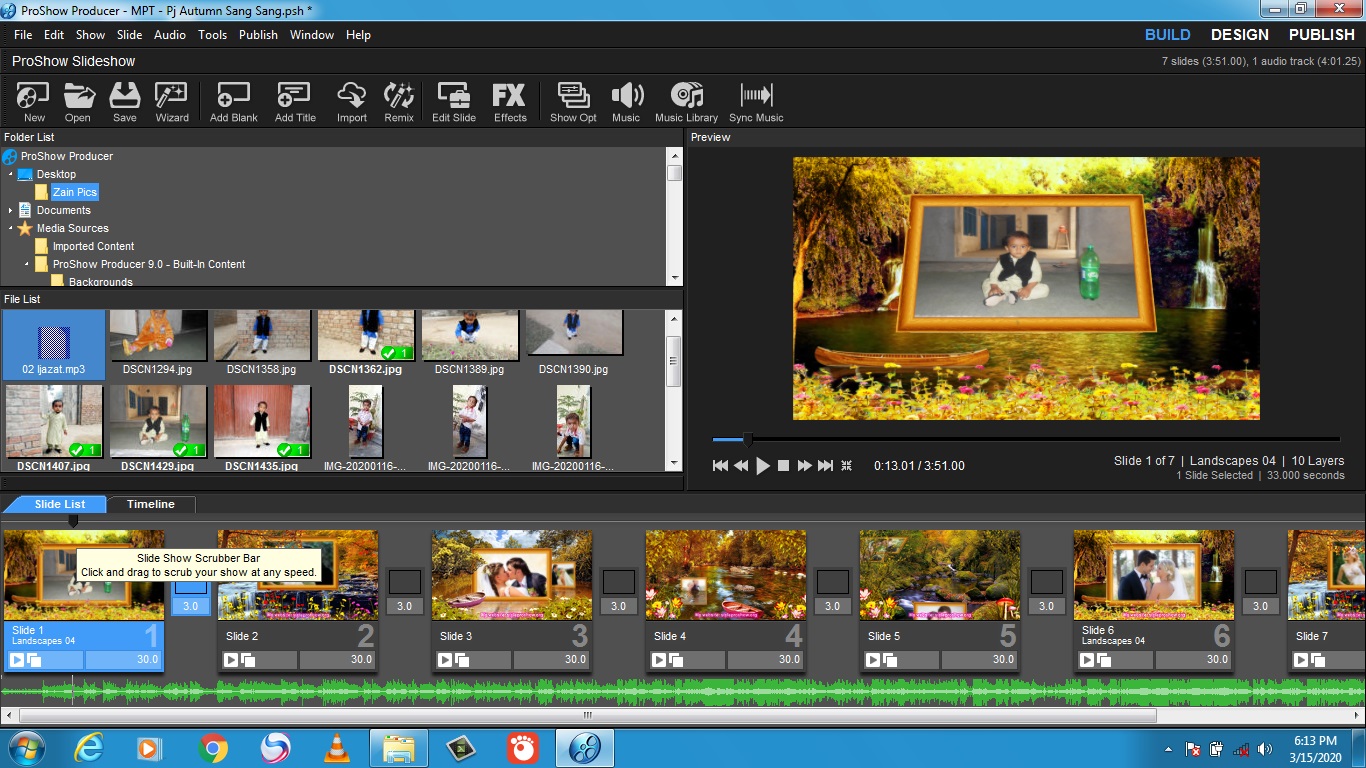Screen dimensions: 1366x768
Task: Select the 02 Ijazat.mp3 file
Action: pos(54,344)
